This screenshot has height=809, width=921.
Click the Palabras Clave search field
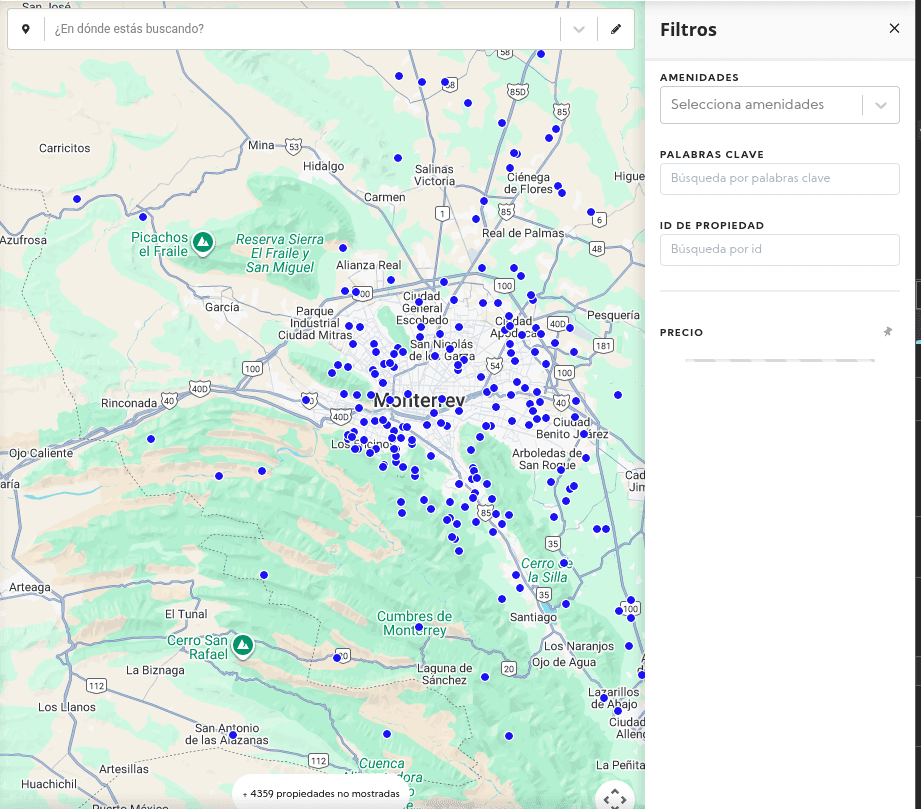[x=779, y=179]
